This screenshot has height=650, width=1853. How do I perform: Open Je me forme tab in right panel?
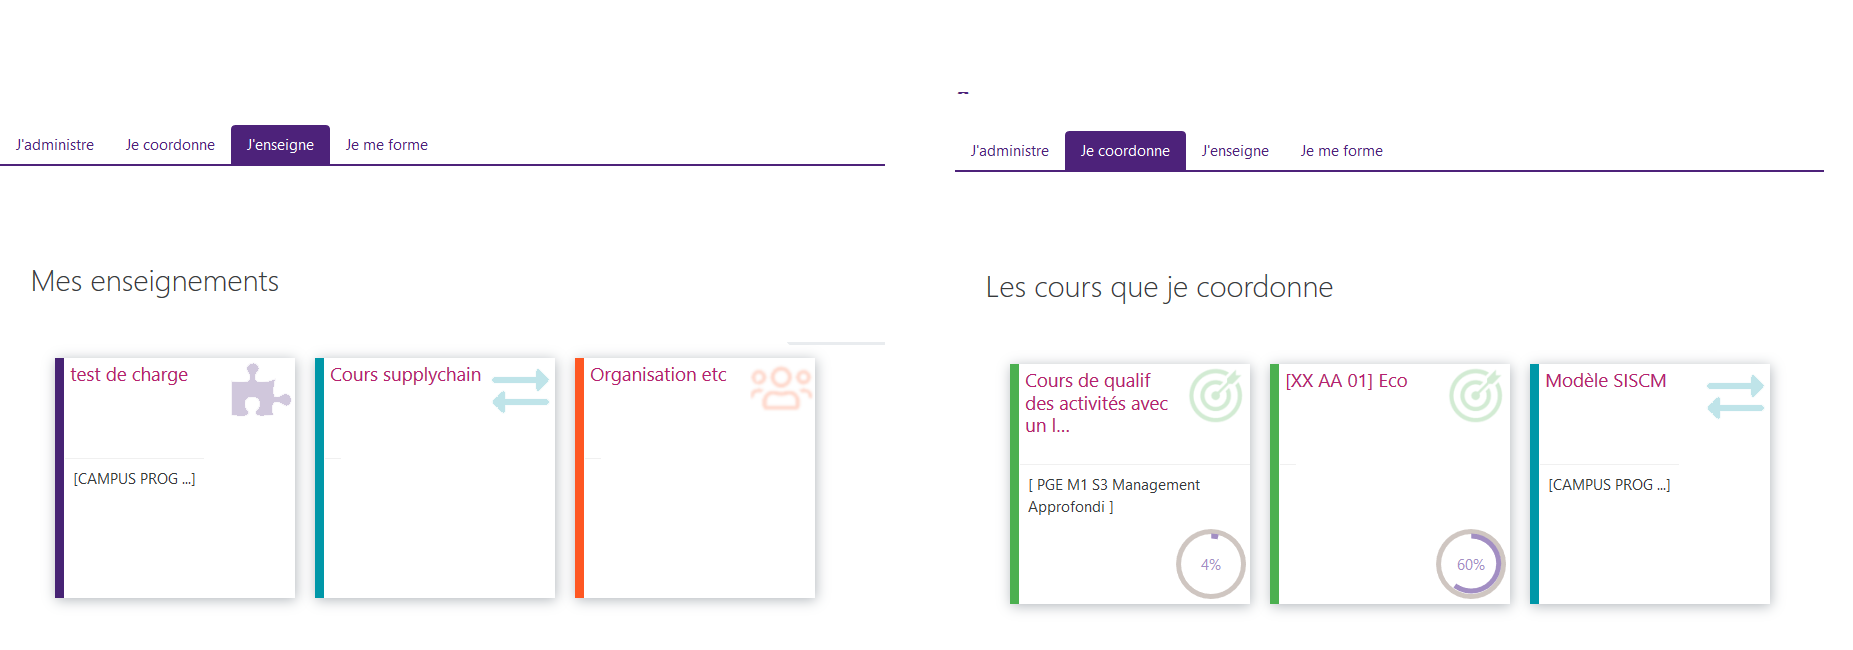[x=1341, y=151]
